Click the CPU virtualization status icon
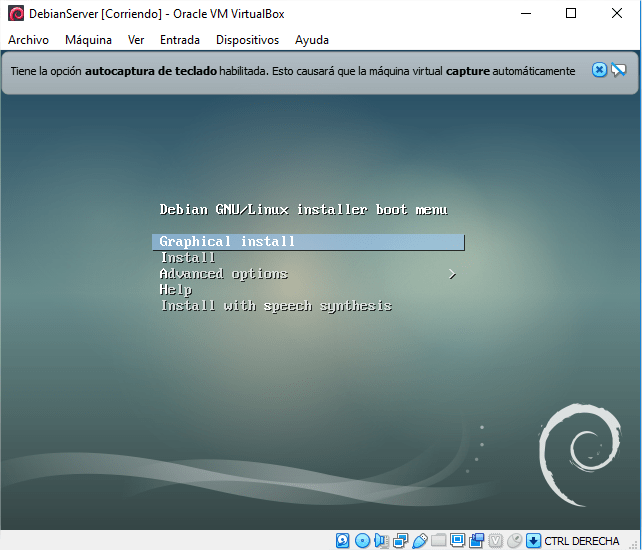642x550 pixels. [x=495, y=541]
